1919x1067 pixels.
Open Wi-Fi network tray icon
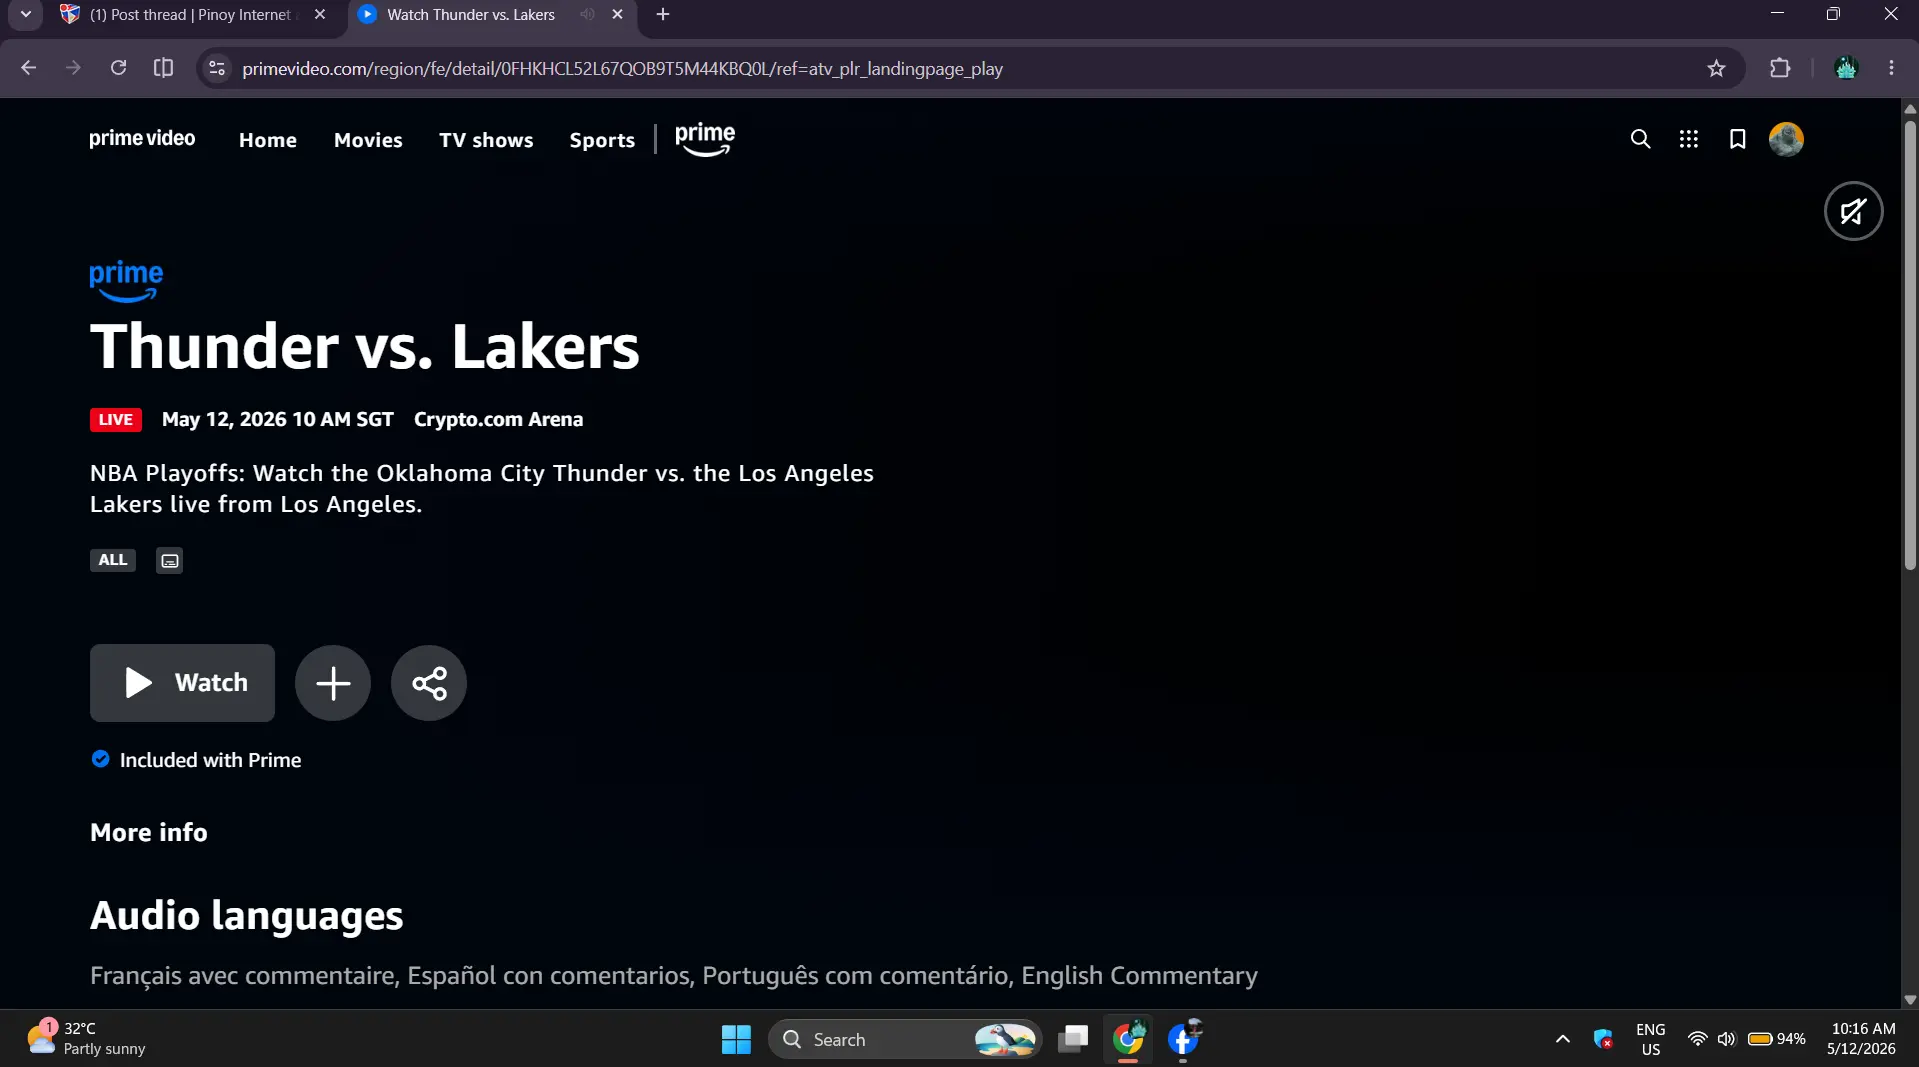1697,1039
